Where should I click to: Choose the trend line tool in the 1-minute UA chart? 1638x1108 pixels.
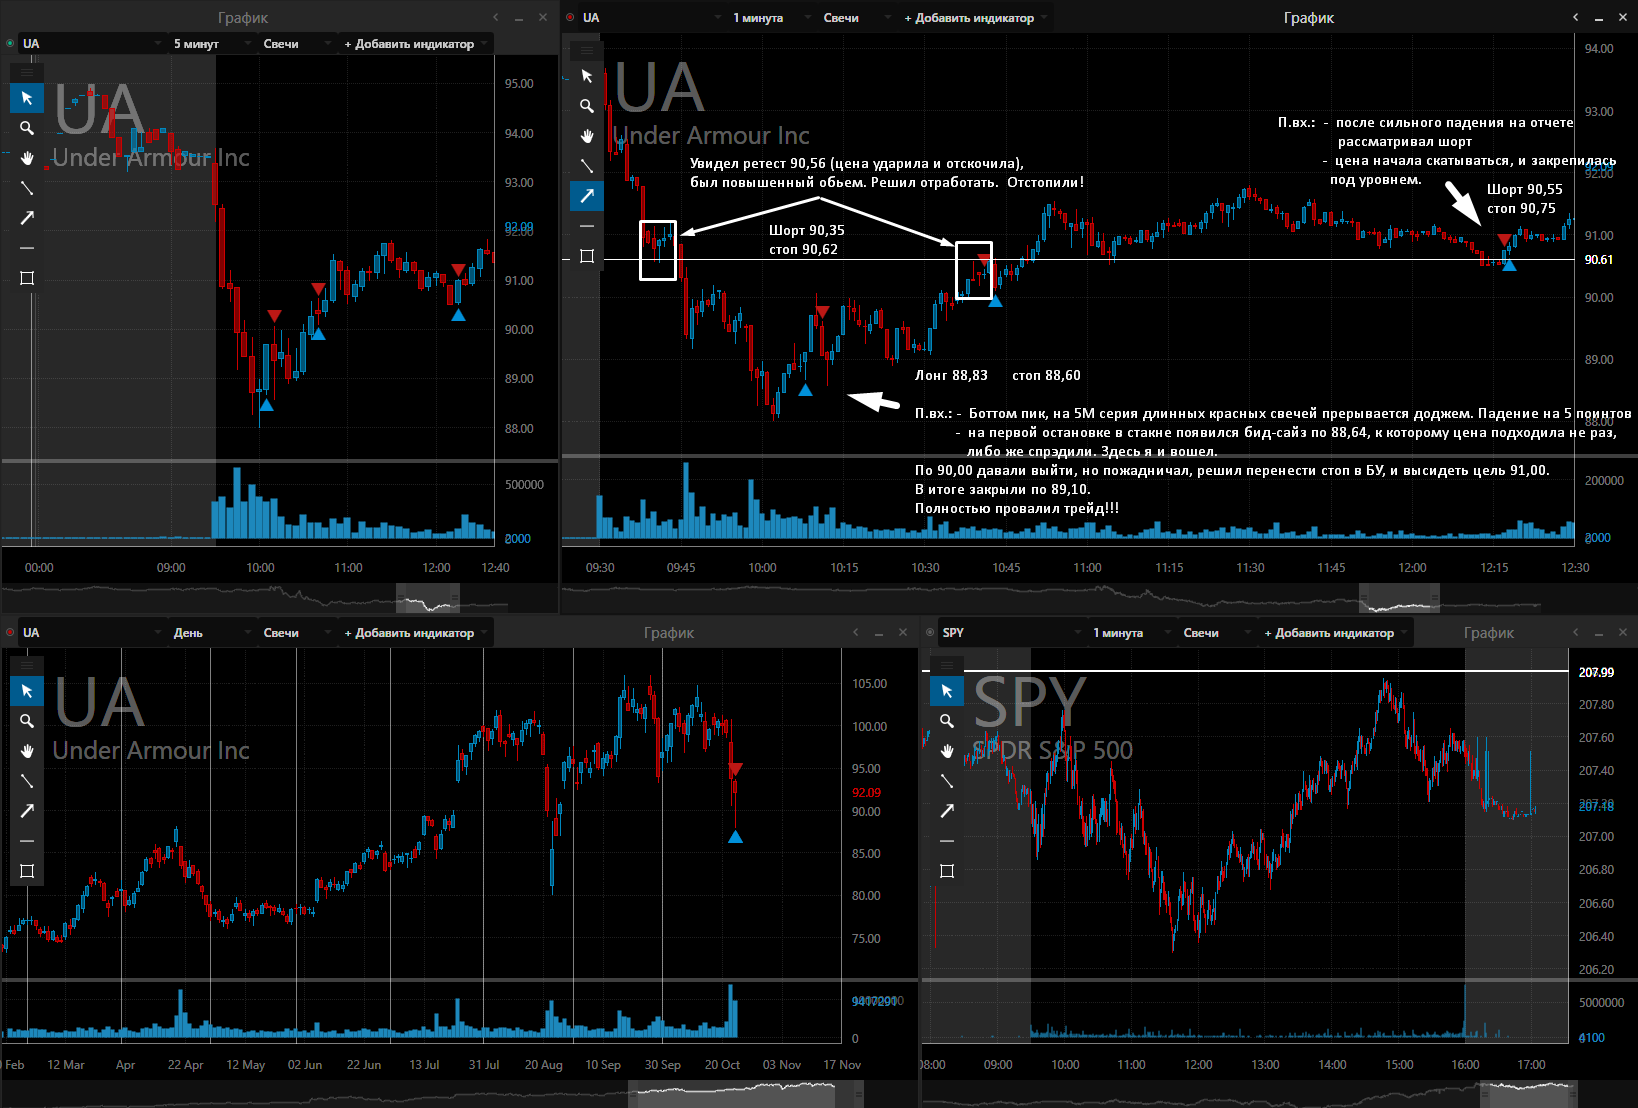click(x=587, y=166)
